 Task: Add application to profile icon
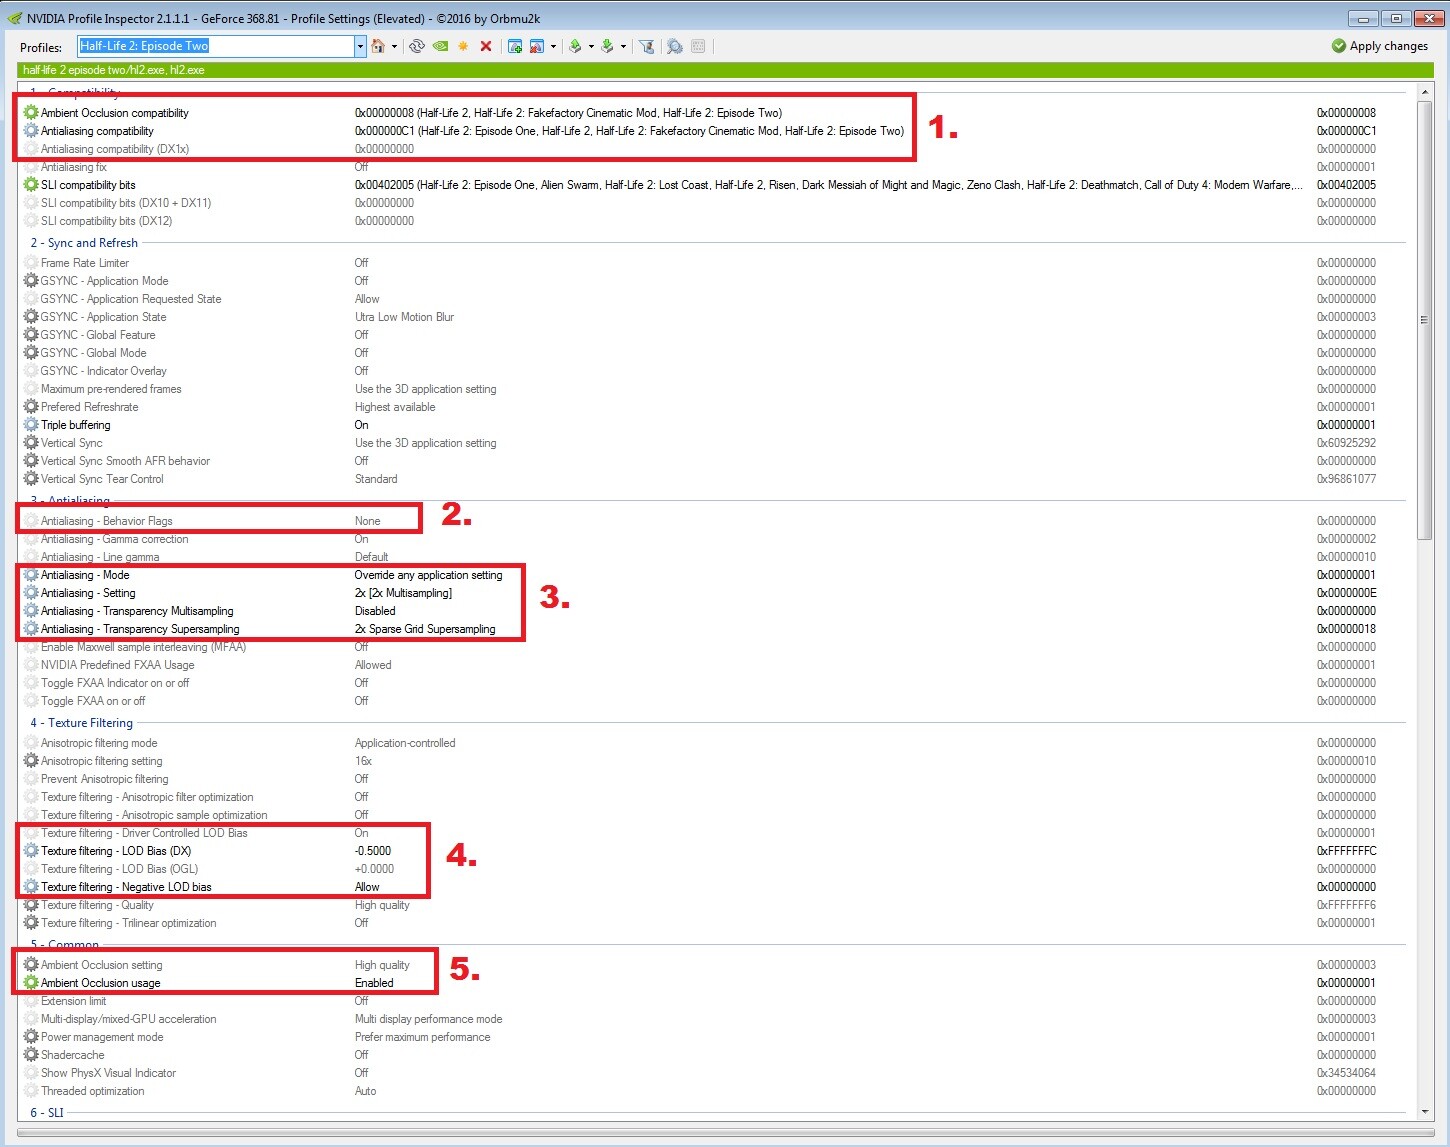click(x=515, y=46)
